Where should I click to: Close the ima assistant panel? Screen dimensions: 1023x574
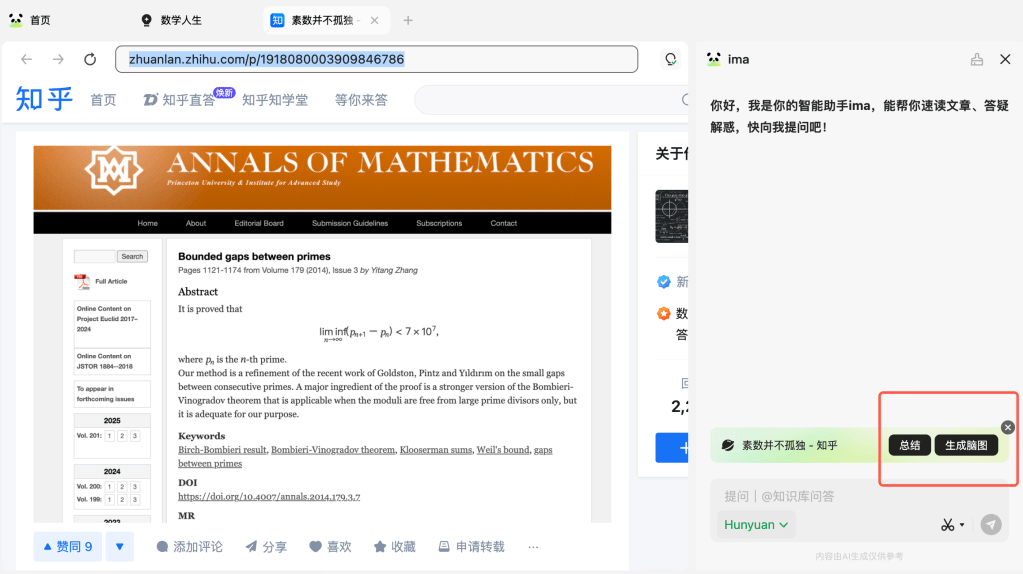[x=1005, y=59]
